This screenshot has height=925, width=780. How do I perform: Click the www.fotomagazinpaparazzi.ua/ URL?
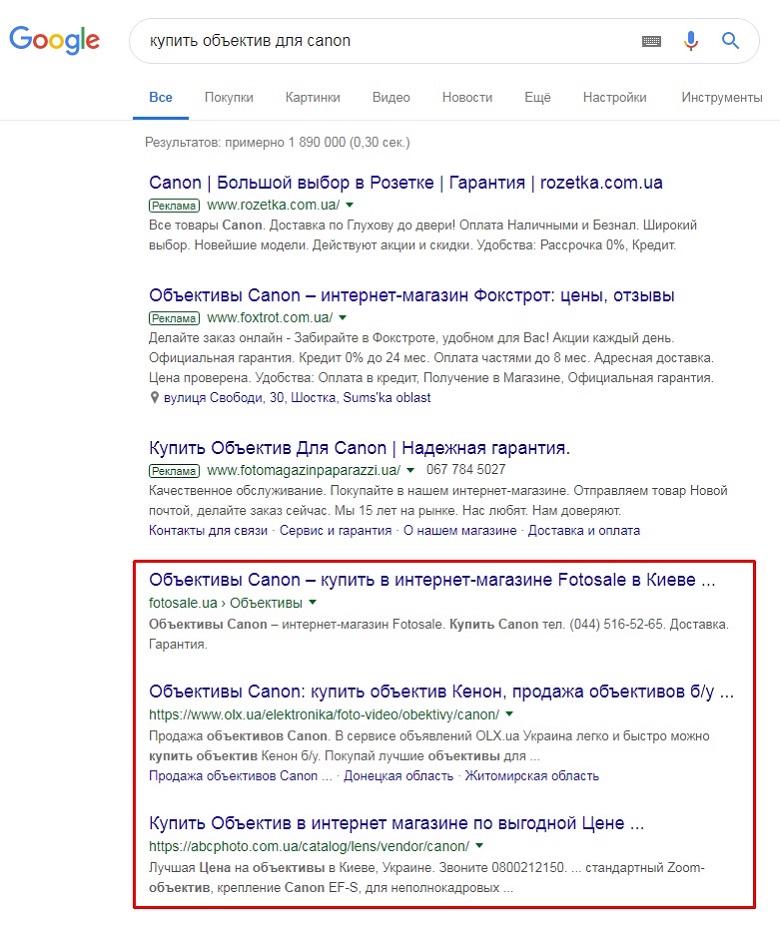click(x=304, y=471)
